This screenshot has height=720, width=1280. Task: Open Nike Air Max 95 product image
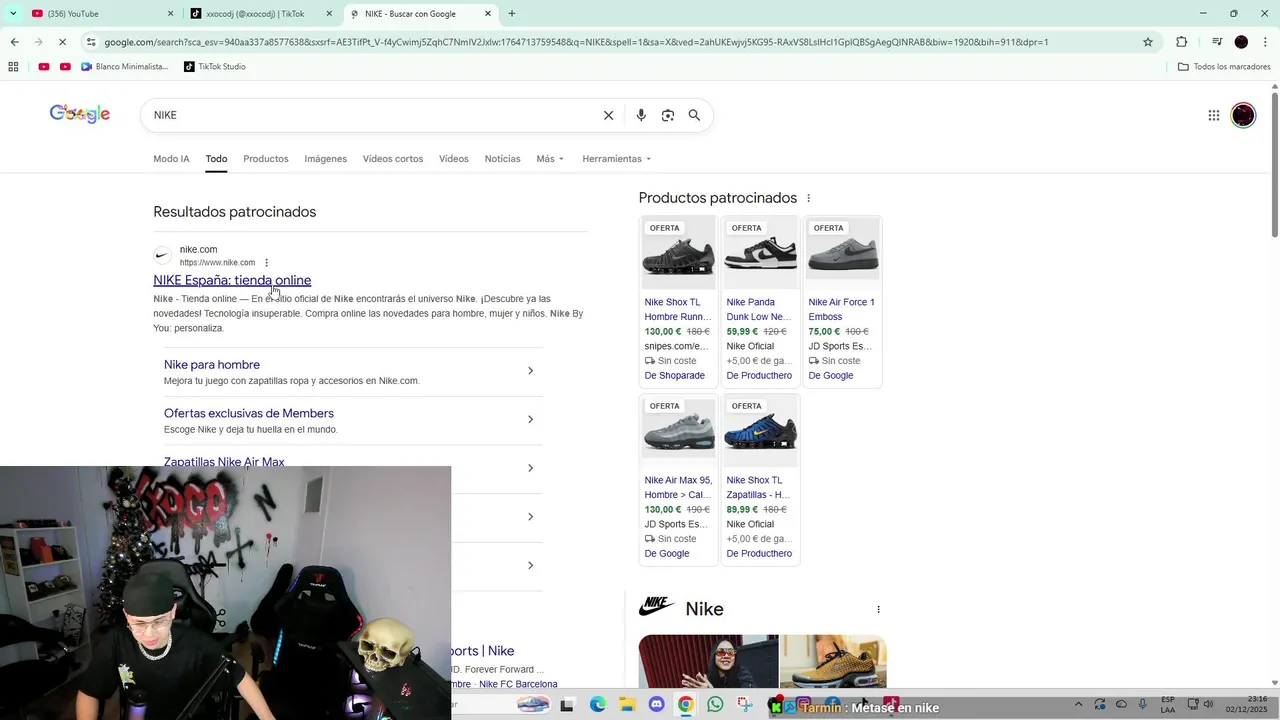click(678, 432)
